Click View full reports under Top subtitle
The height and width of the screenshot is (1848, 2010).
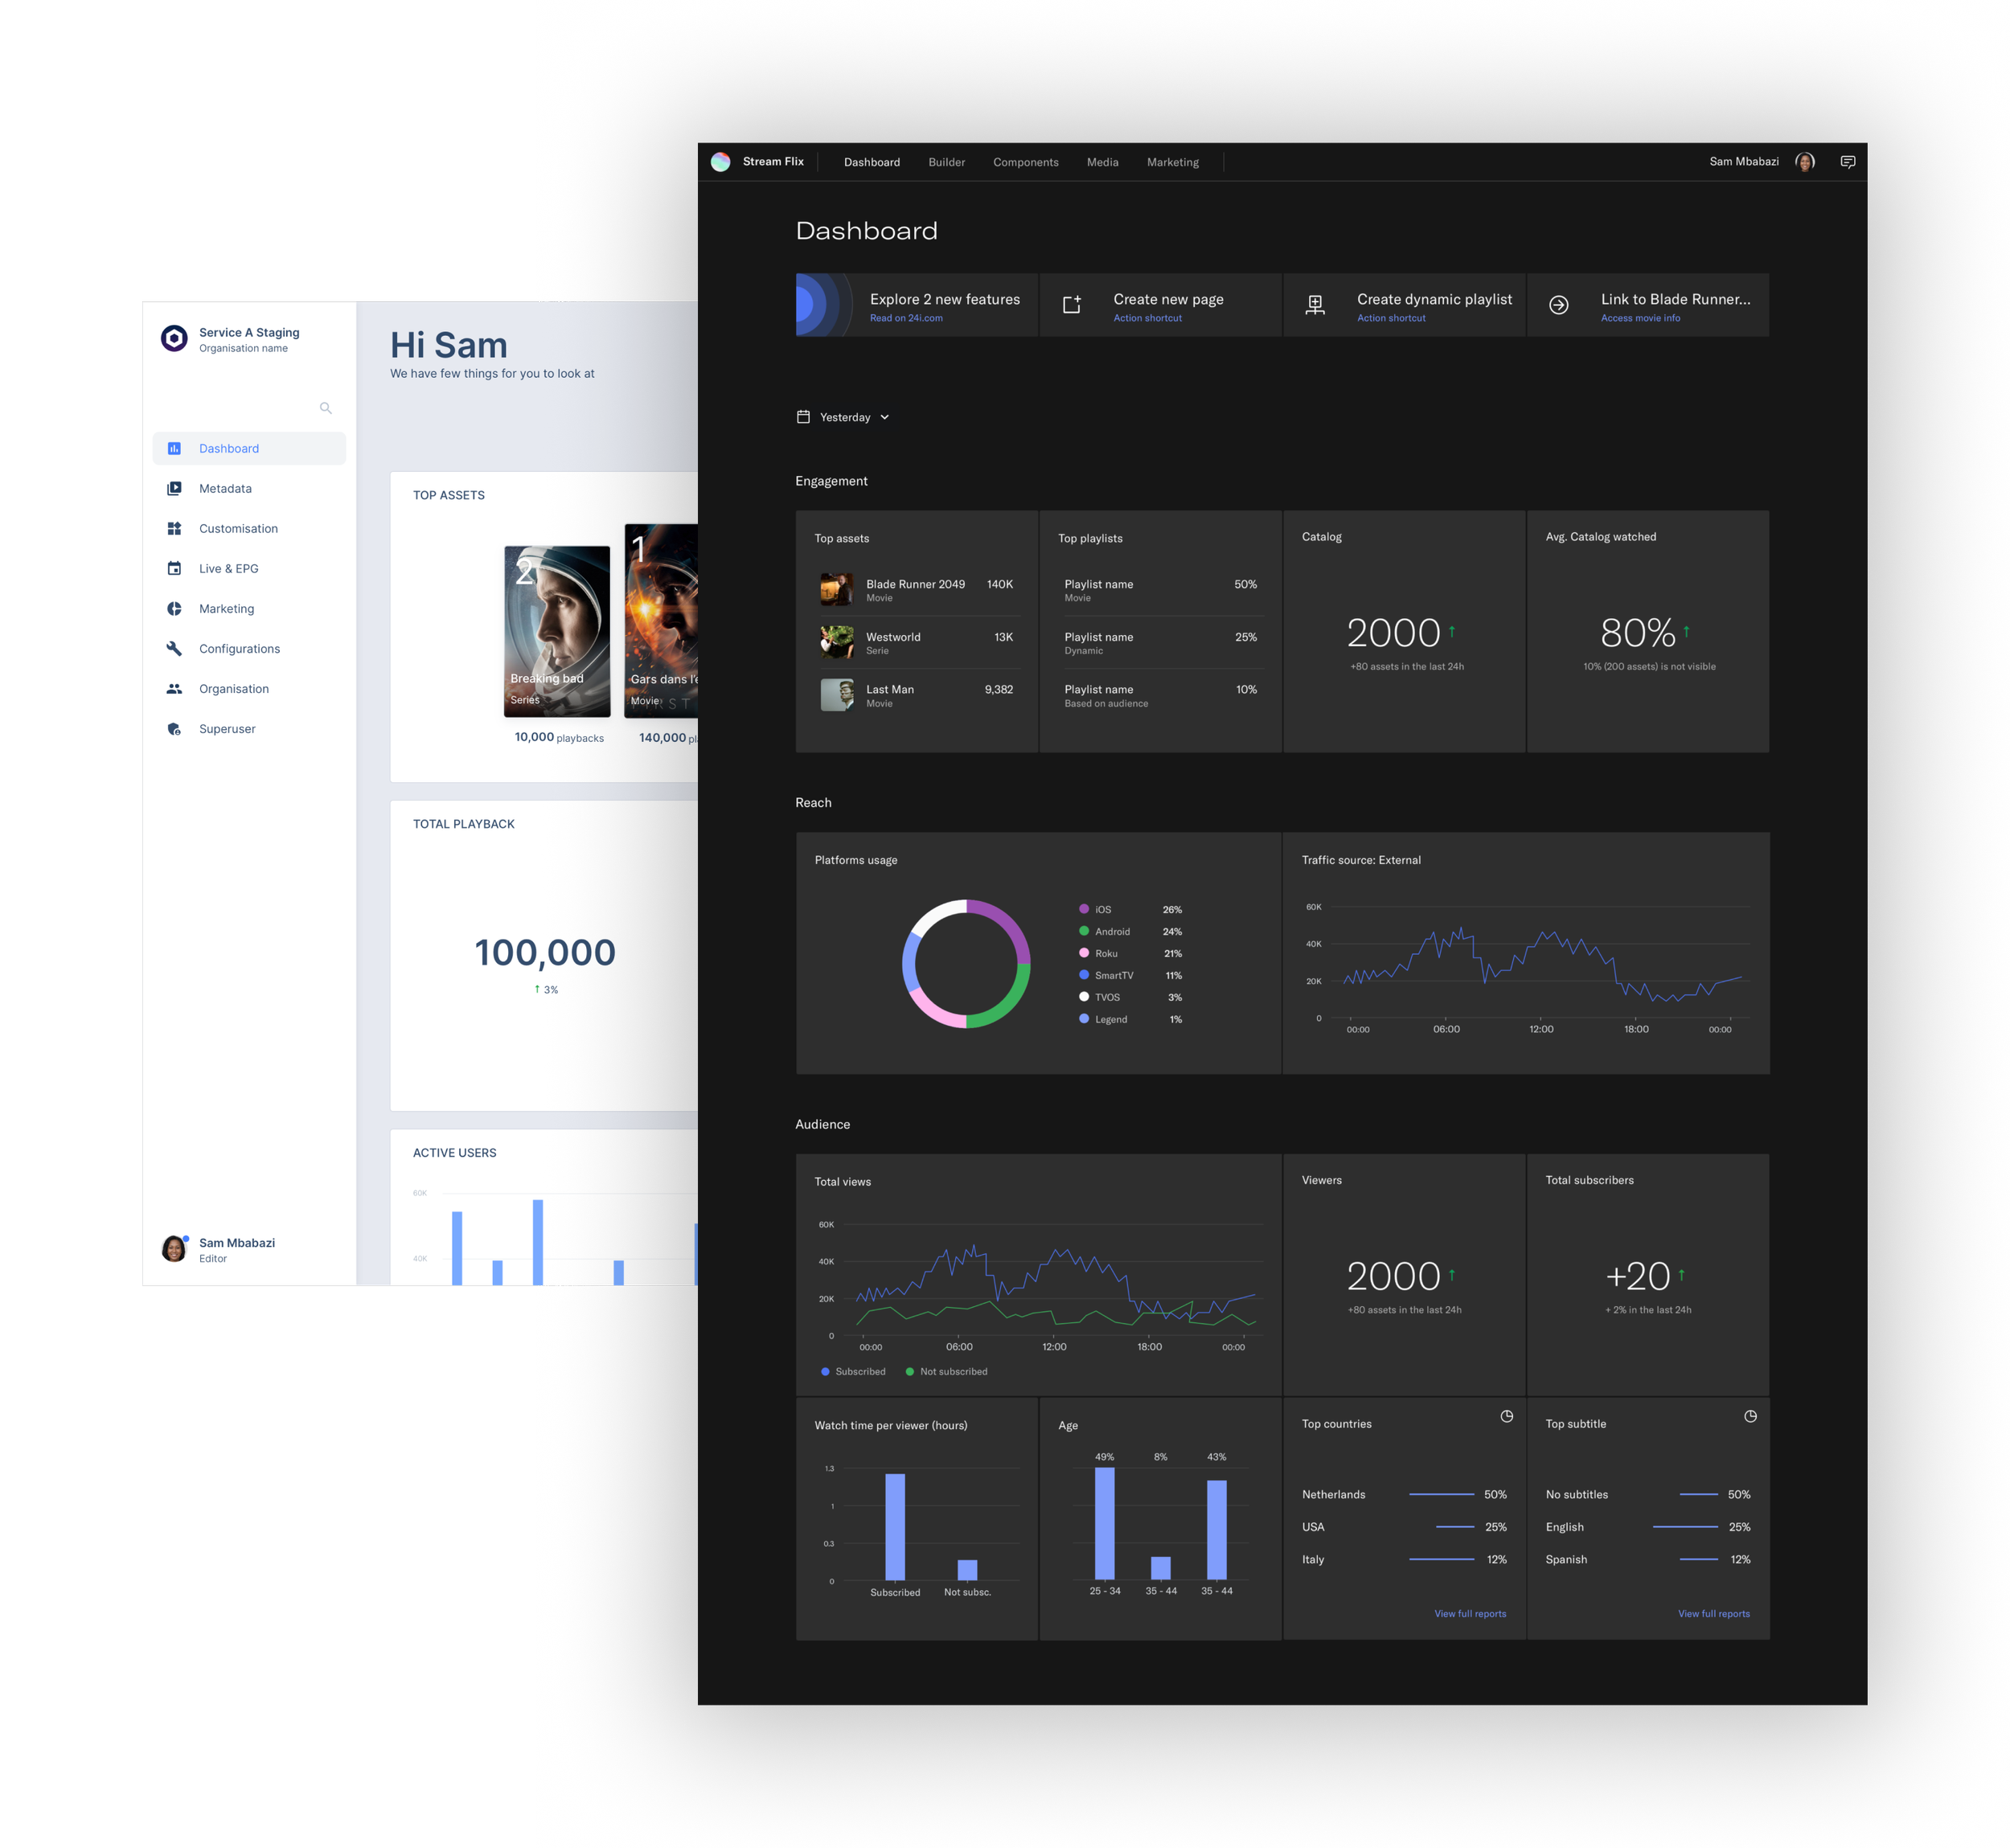tap(1713, 1613)
